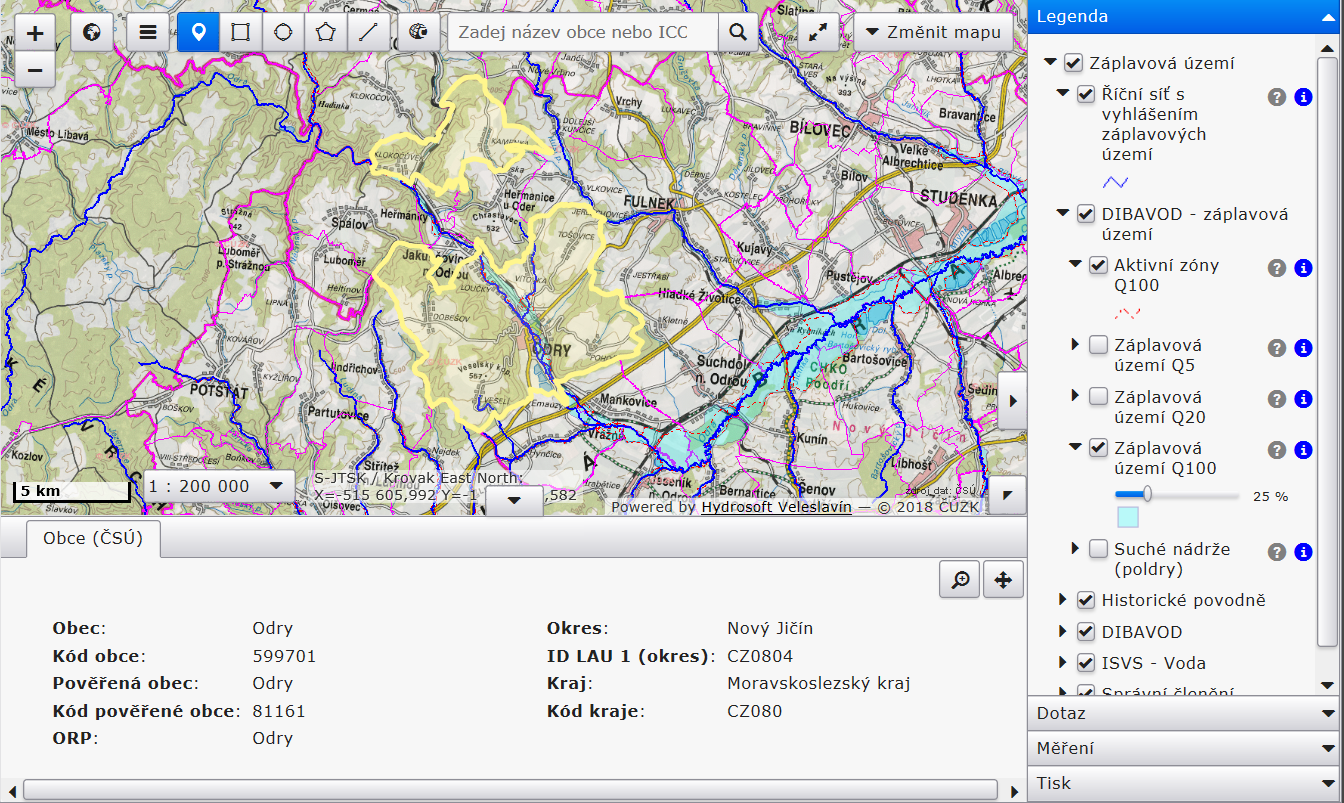Select the rectangle selection tool
This screenshot has width=1344, height=803.
(241, 33)
